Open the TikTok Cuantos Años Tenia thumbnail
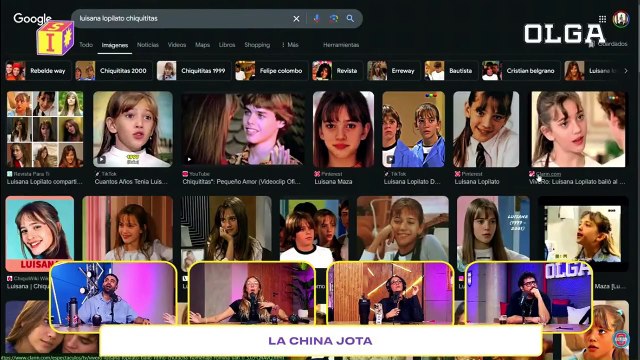The image size is (640, 360). click(133, 129)
